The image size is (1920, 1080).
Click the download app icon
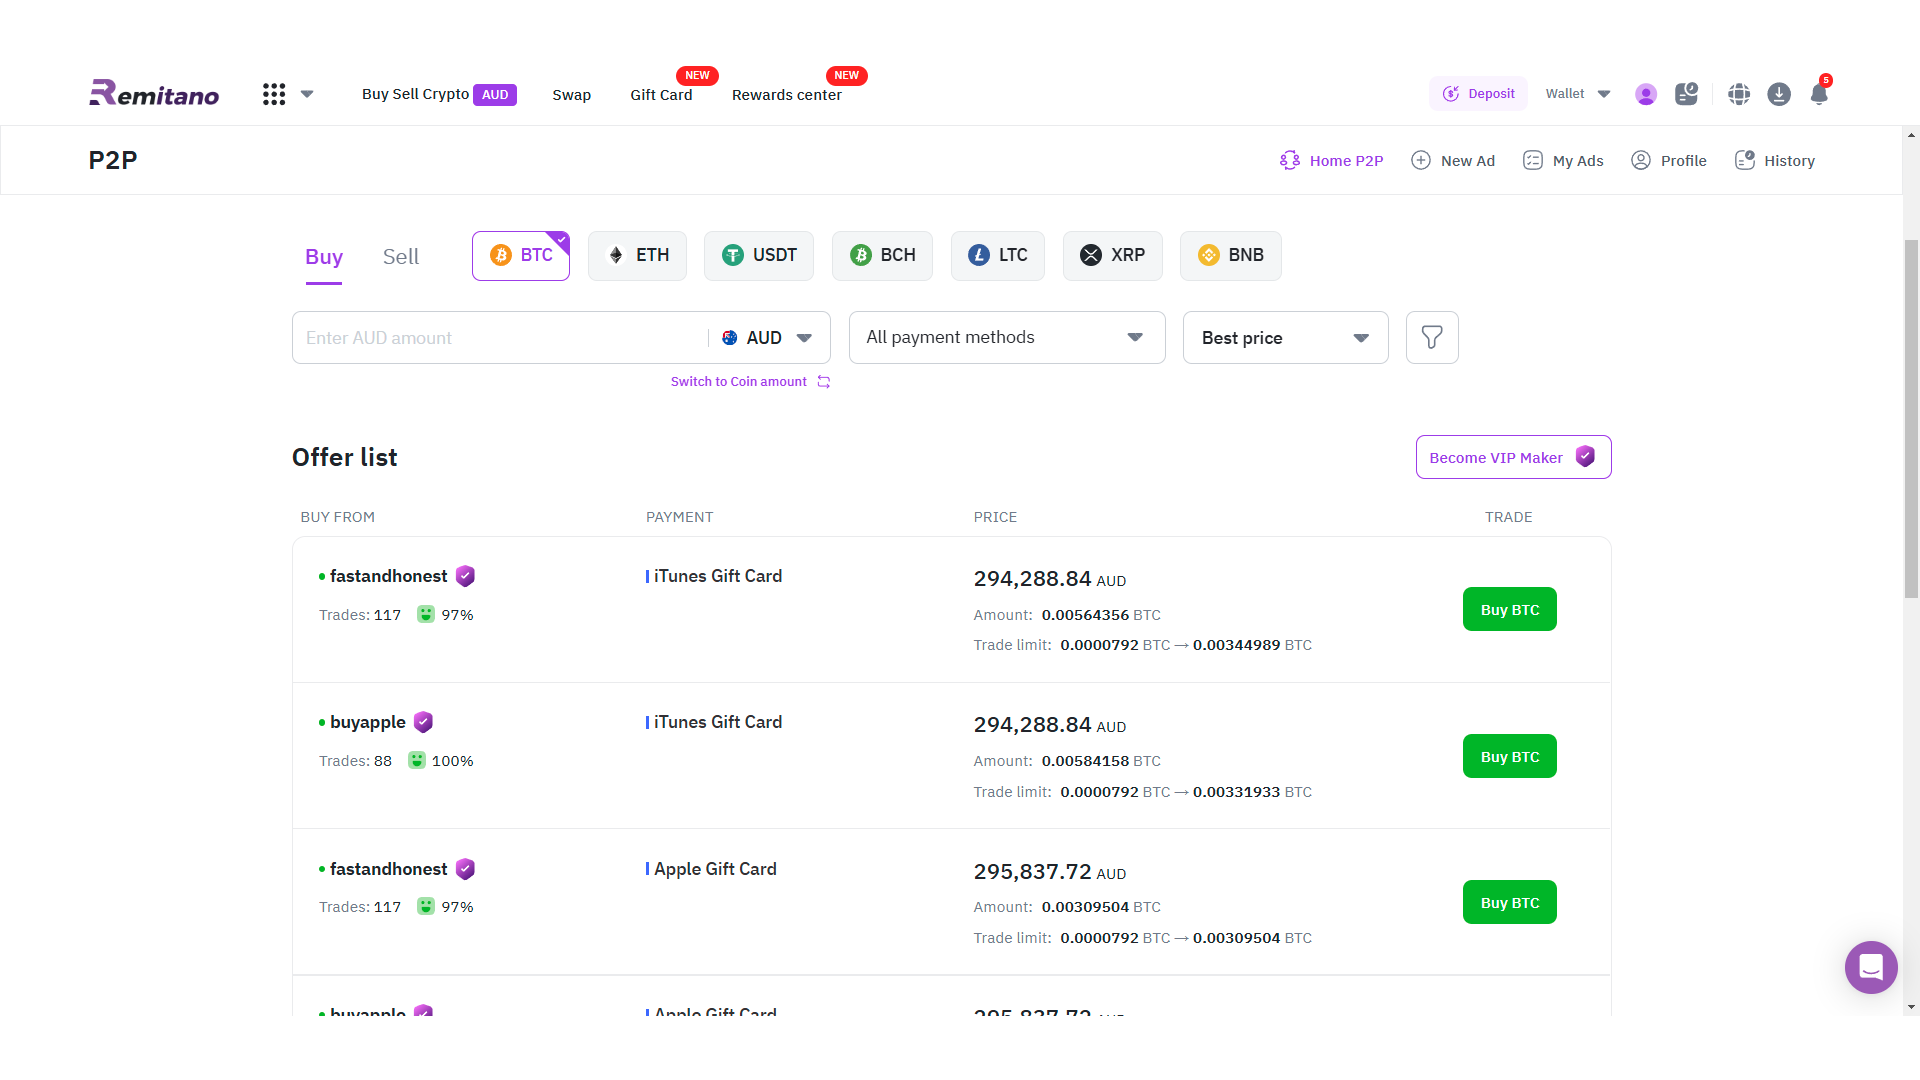tap(1779, 94)
